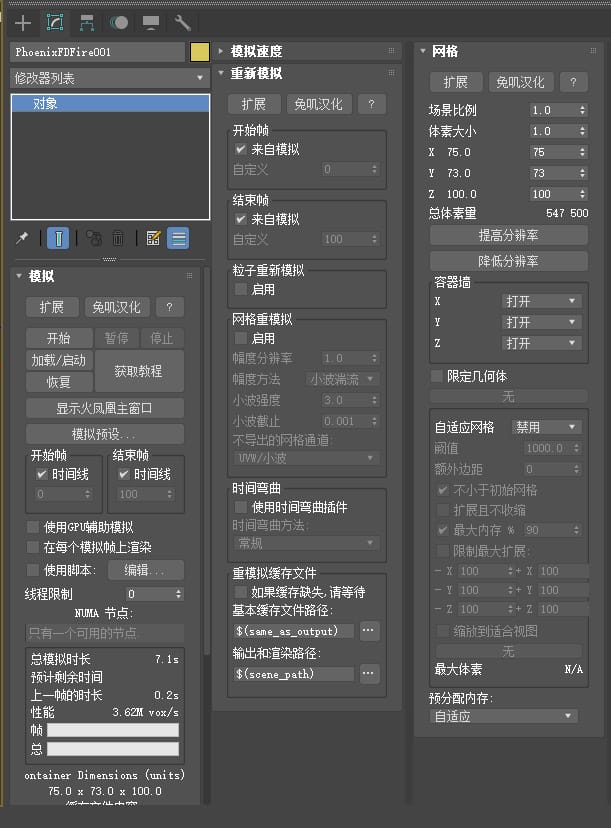The image size is (611, 828).
Task: Click the PhoenixFDFire001 name field
Action: click(98, 52)
